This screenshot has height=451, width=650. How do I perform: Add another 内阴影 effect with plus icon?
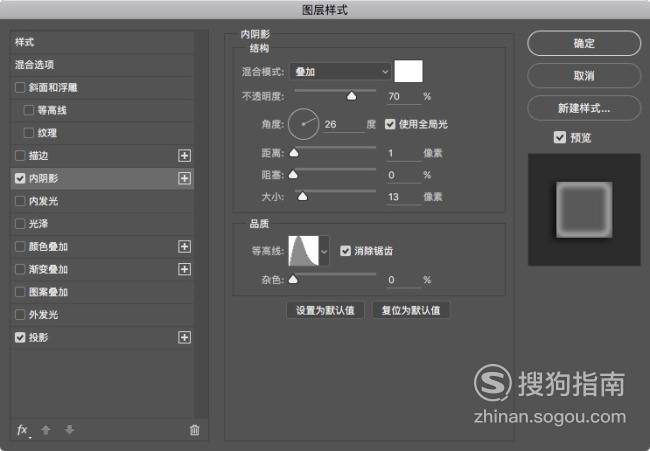(184, 178)
